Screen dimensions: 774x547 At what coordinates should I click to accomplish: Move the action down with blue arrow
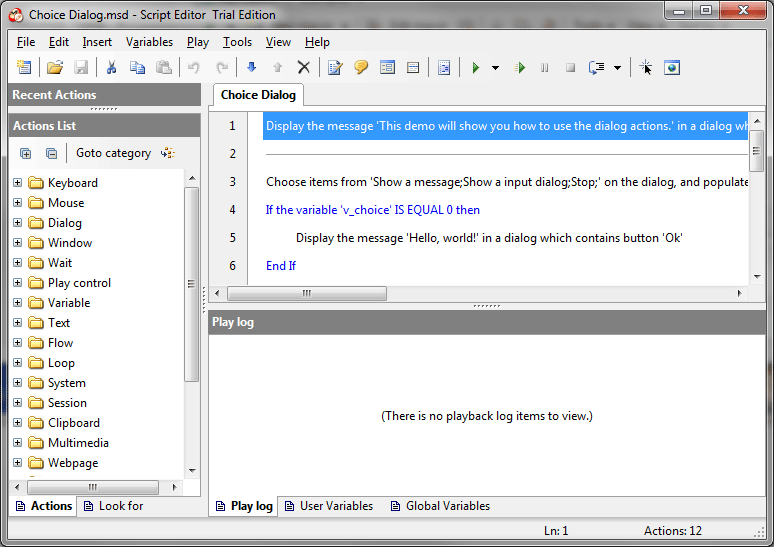pos(251,67)
